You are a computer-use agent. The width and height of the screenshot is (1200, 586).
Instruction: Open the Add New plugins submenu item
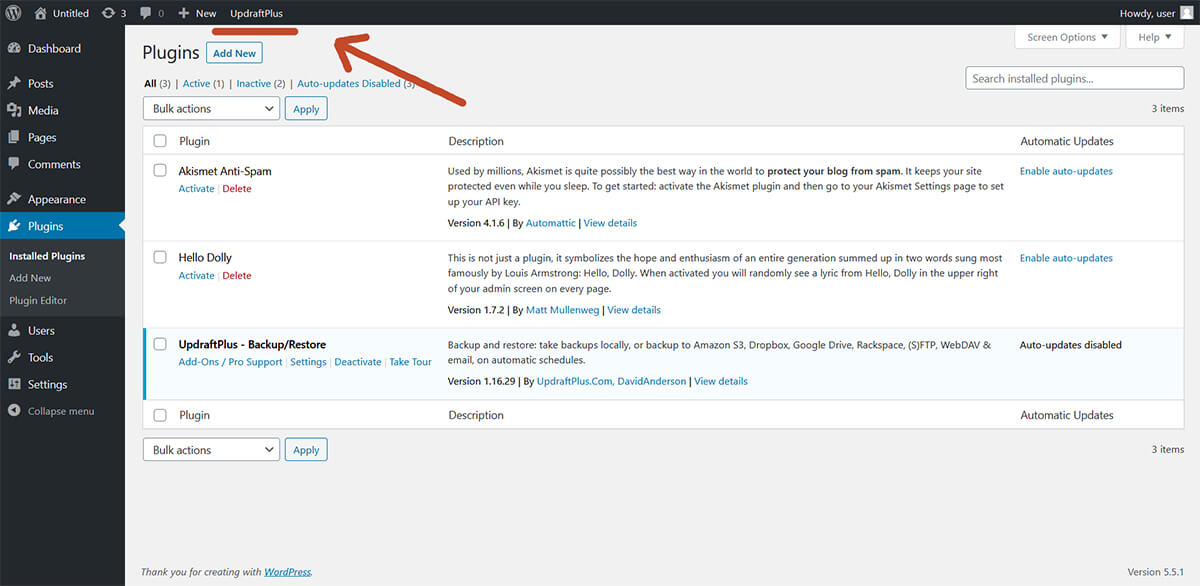30,278
